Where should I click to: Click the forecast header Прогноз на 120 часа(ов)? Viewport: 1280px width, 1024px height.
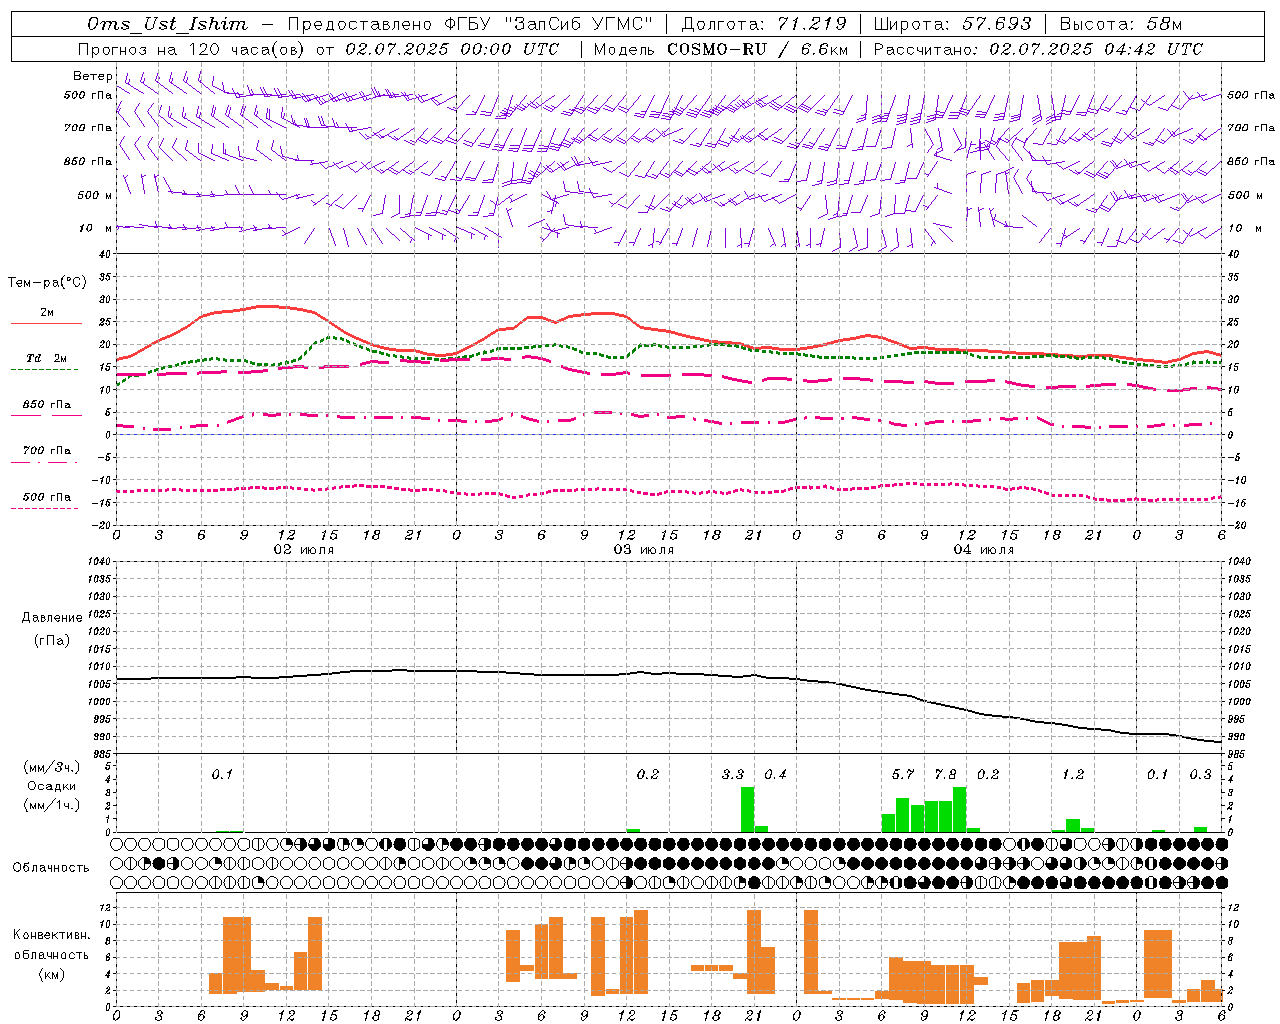click(192, 49)
